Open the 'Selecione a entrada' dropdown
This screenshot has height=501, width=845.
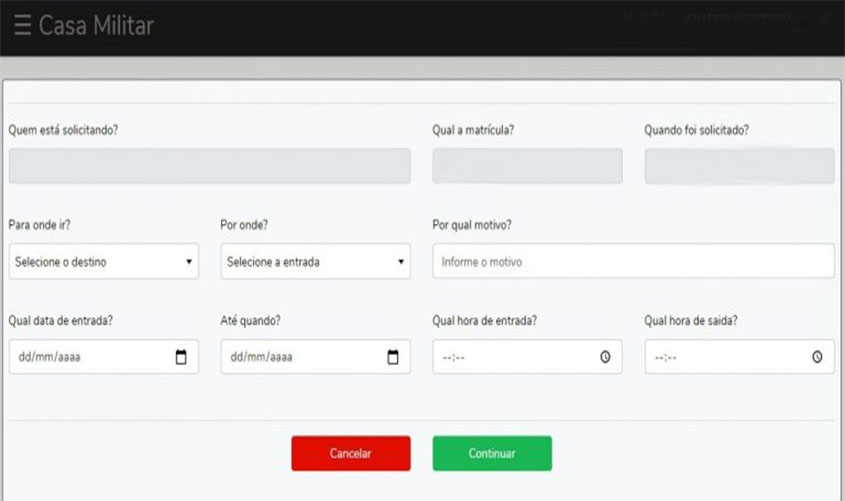click(316, 262)
